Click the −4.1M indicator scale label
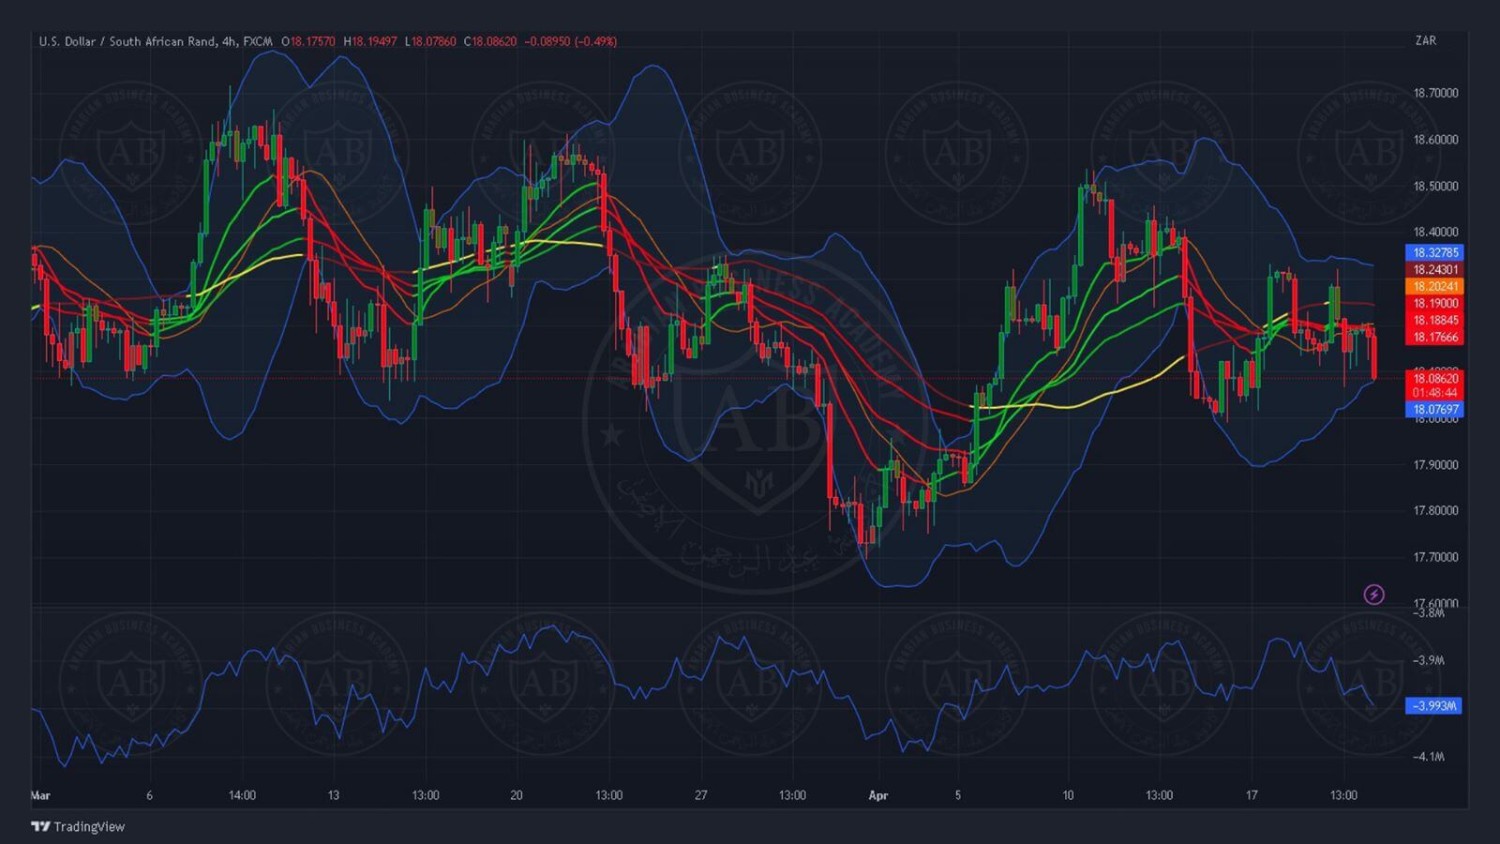 click(1429, 757)
